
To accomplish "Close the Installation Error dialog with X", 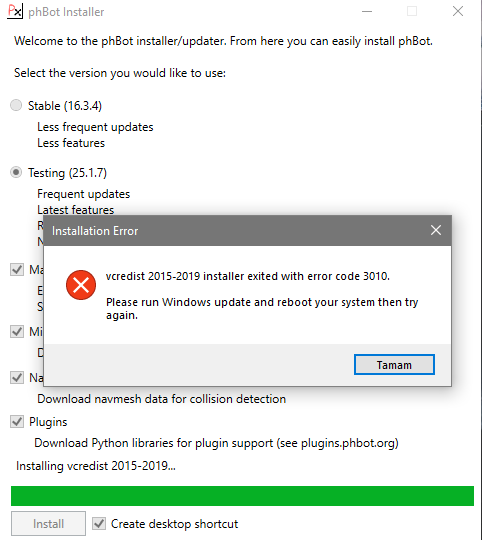I will pos(436,230).
